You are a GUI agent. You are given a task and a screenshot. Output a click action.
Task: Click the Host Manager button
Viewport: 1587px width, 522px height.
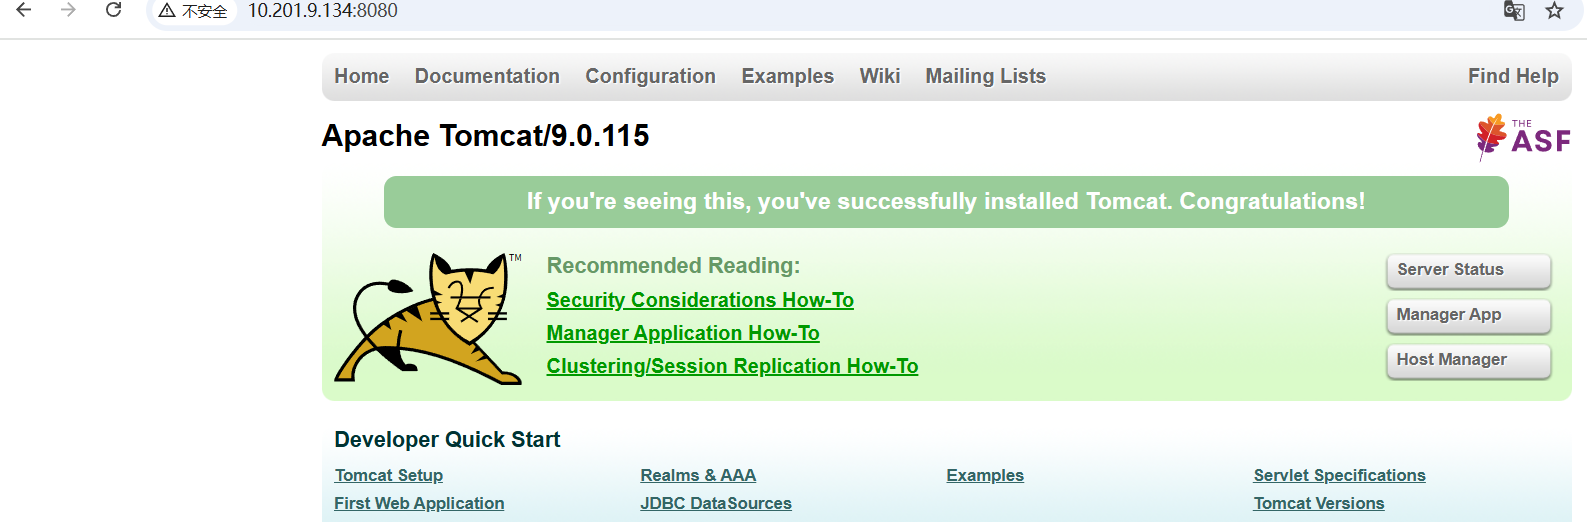click(1467, 360)
